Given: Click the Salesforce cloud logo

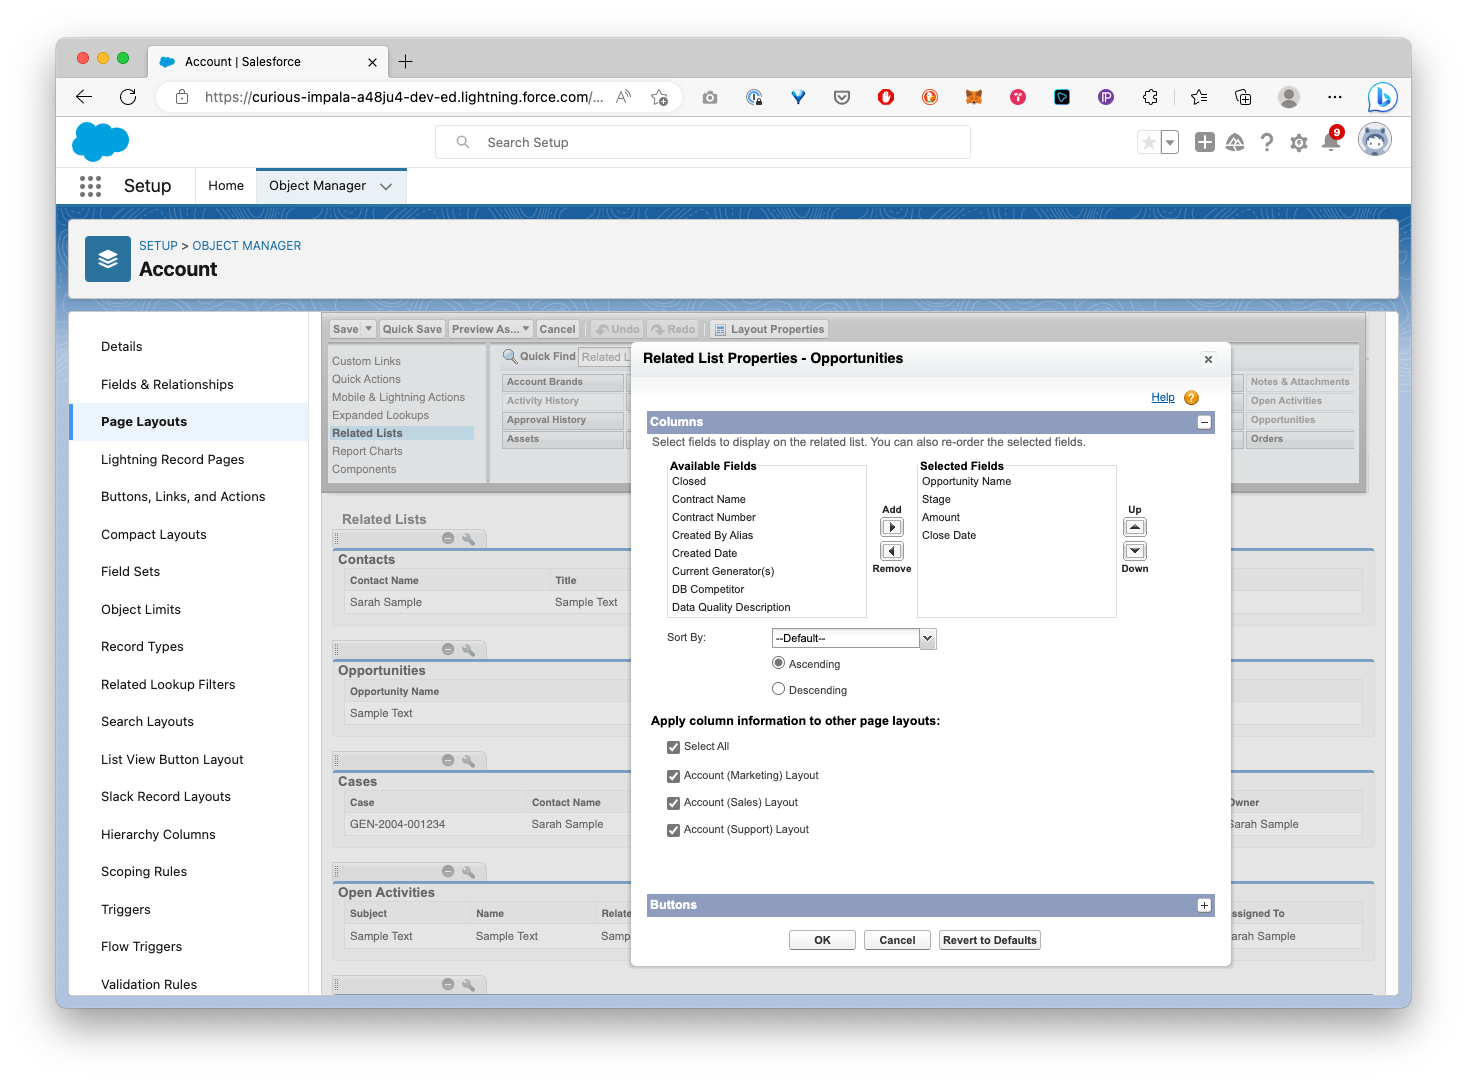Looking at the screenshot, I should click(100, 142).
